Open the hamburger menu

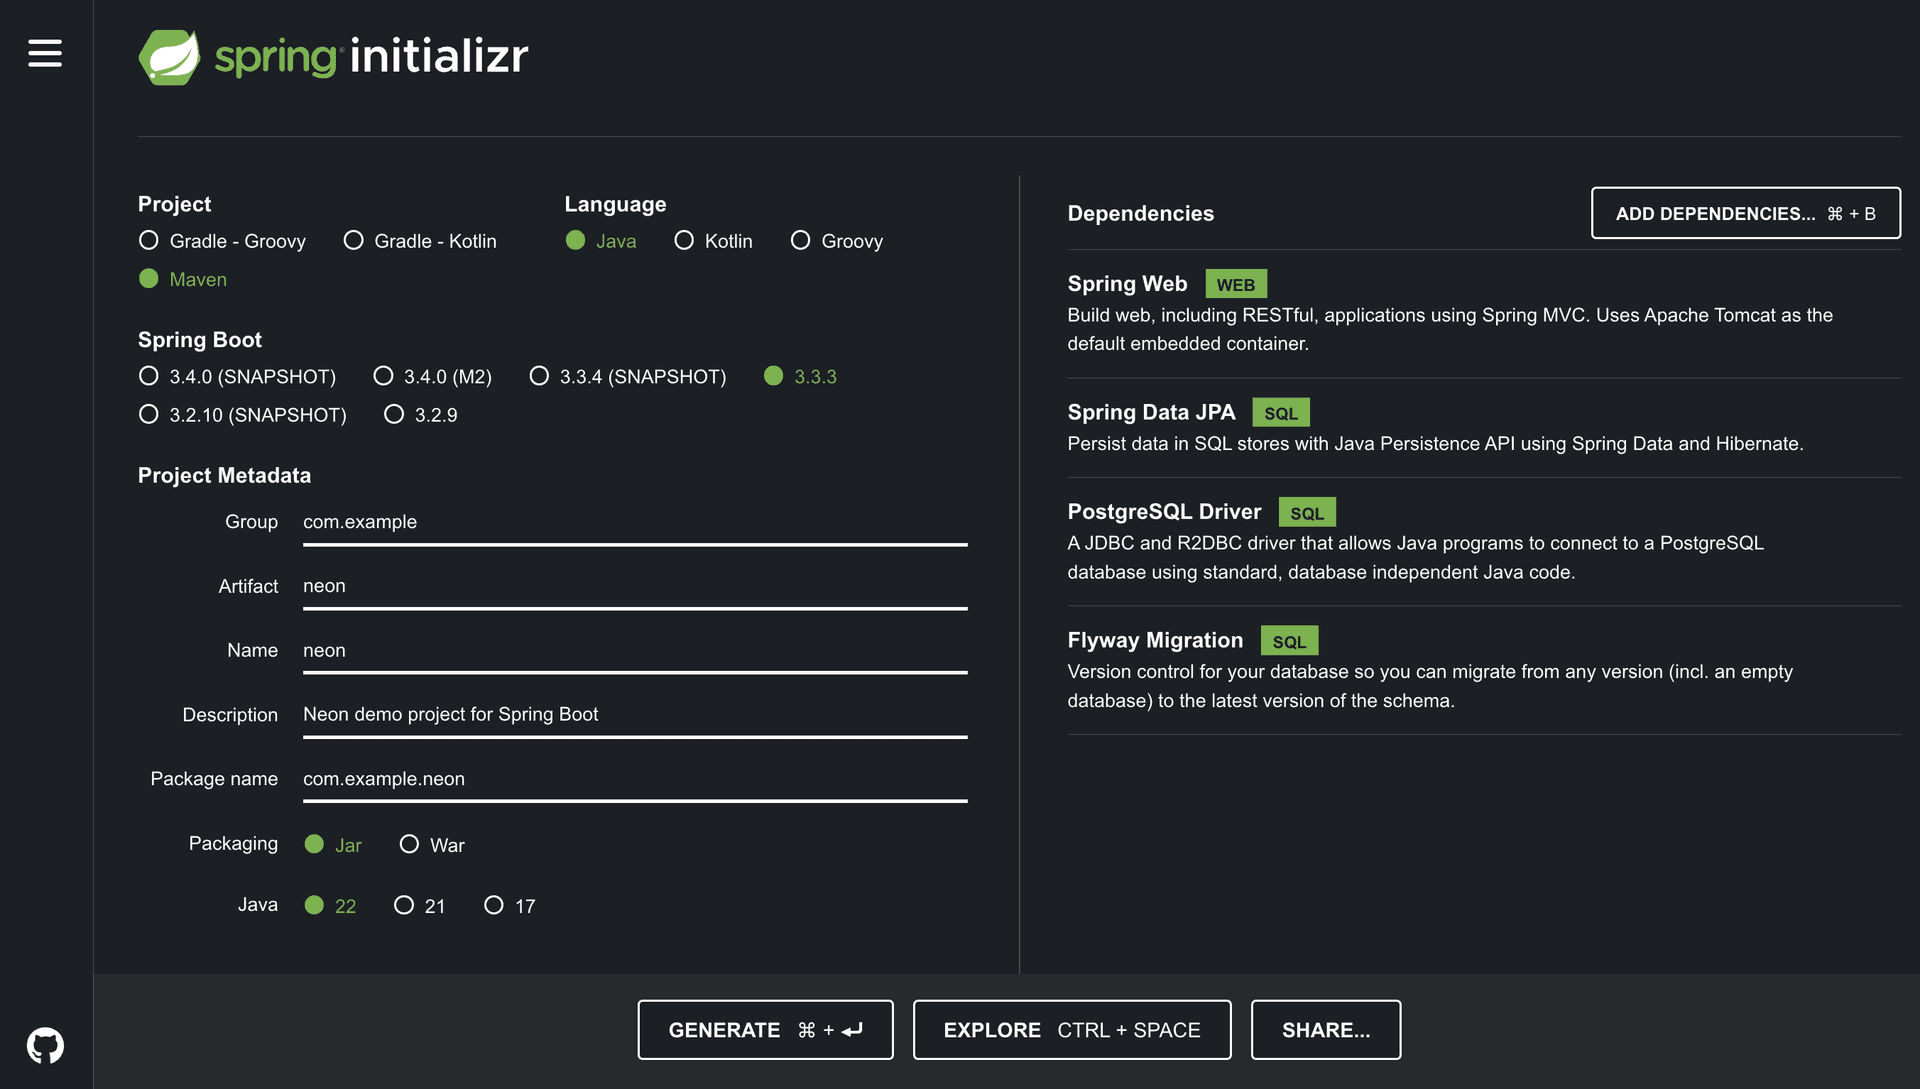(45, 53)
